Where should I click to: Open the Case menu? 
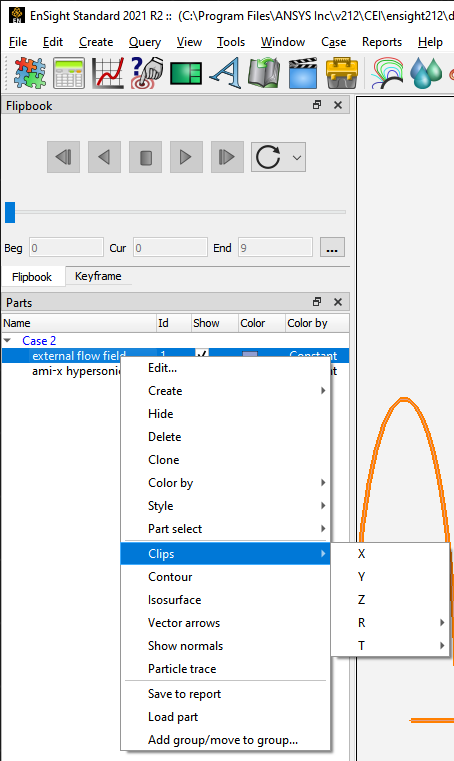coord(334,42)
